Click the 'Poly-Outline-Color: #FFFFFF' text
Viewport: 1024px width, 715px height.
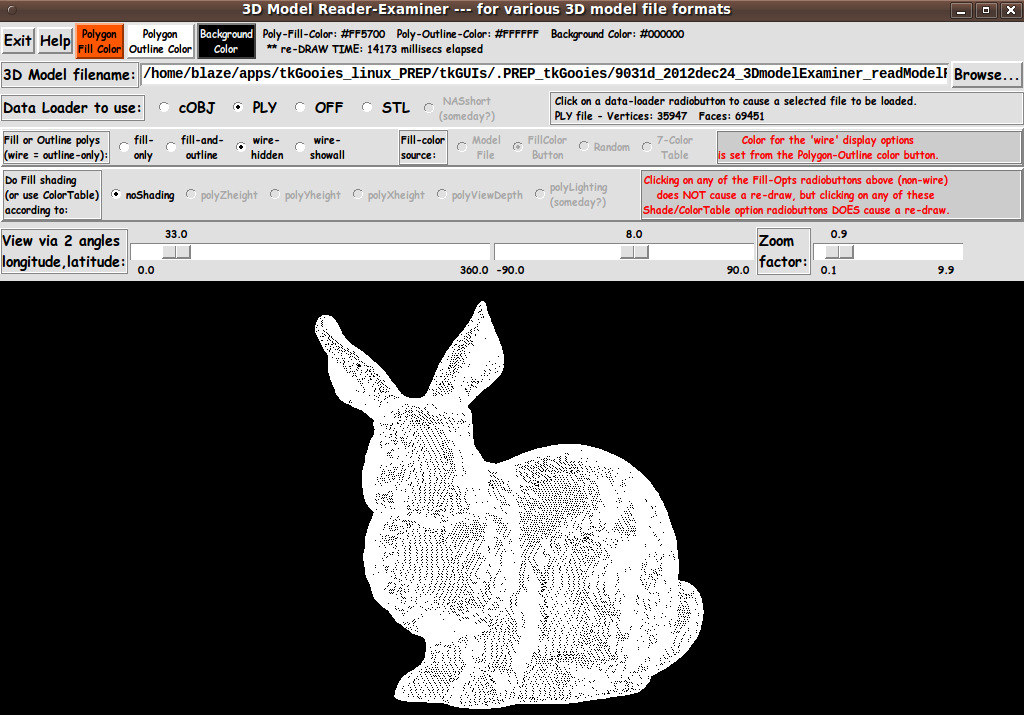(x=468, y=34)
